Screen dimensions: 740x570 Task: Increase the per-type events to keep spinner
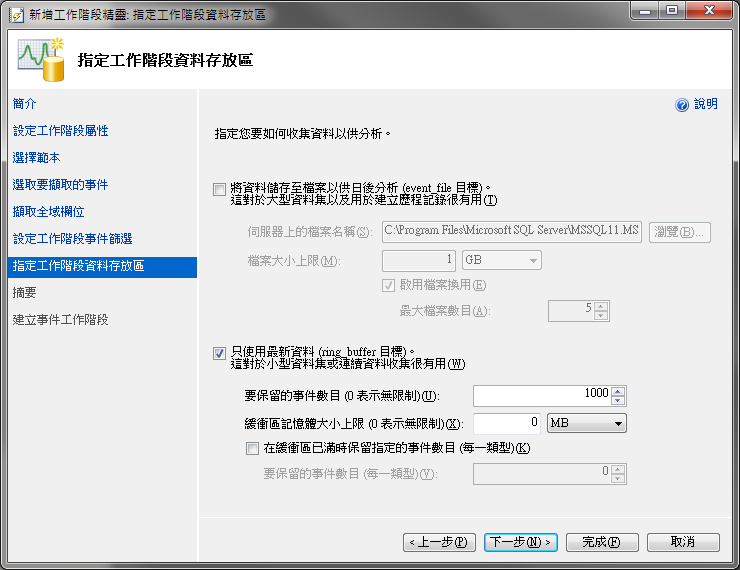(618, 469)
